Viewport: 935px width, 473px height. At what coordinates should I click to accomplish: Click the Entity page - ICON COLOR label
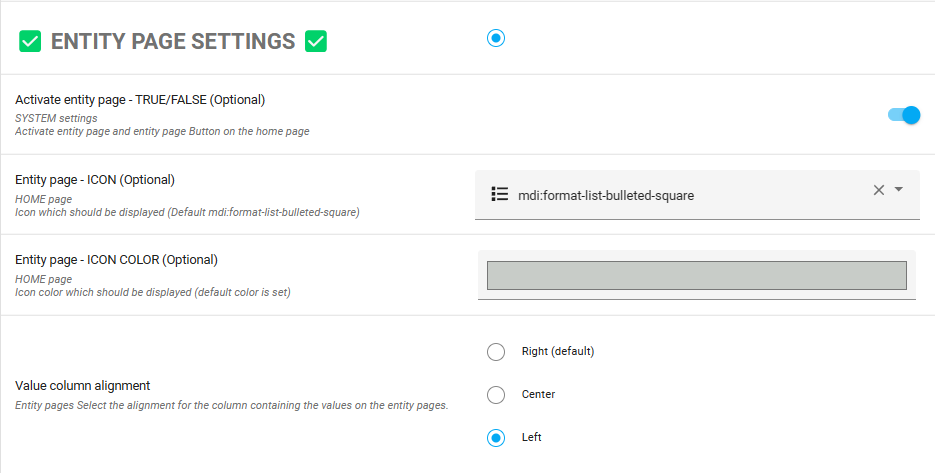click(x=116, y=260)
